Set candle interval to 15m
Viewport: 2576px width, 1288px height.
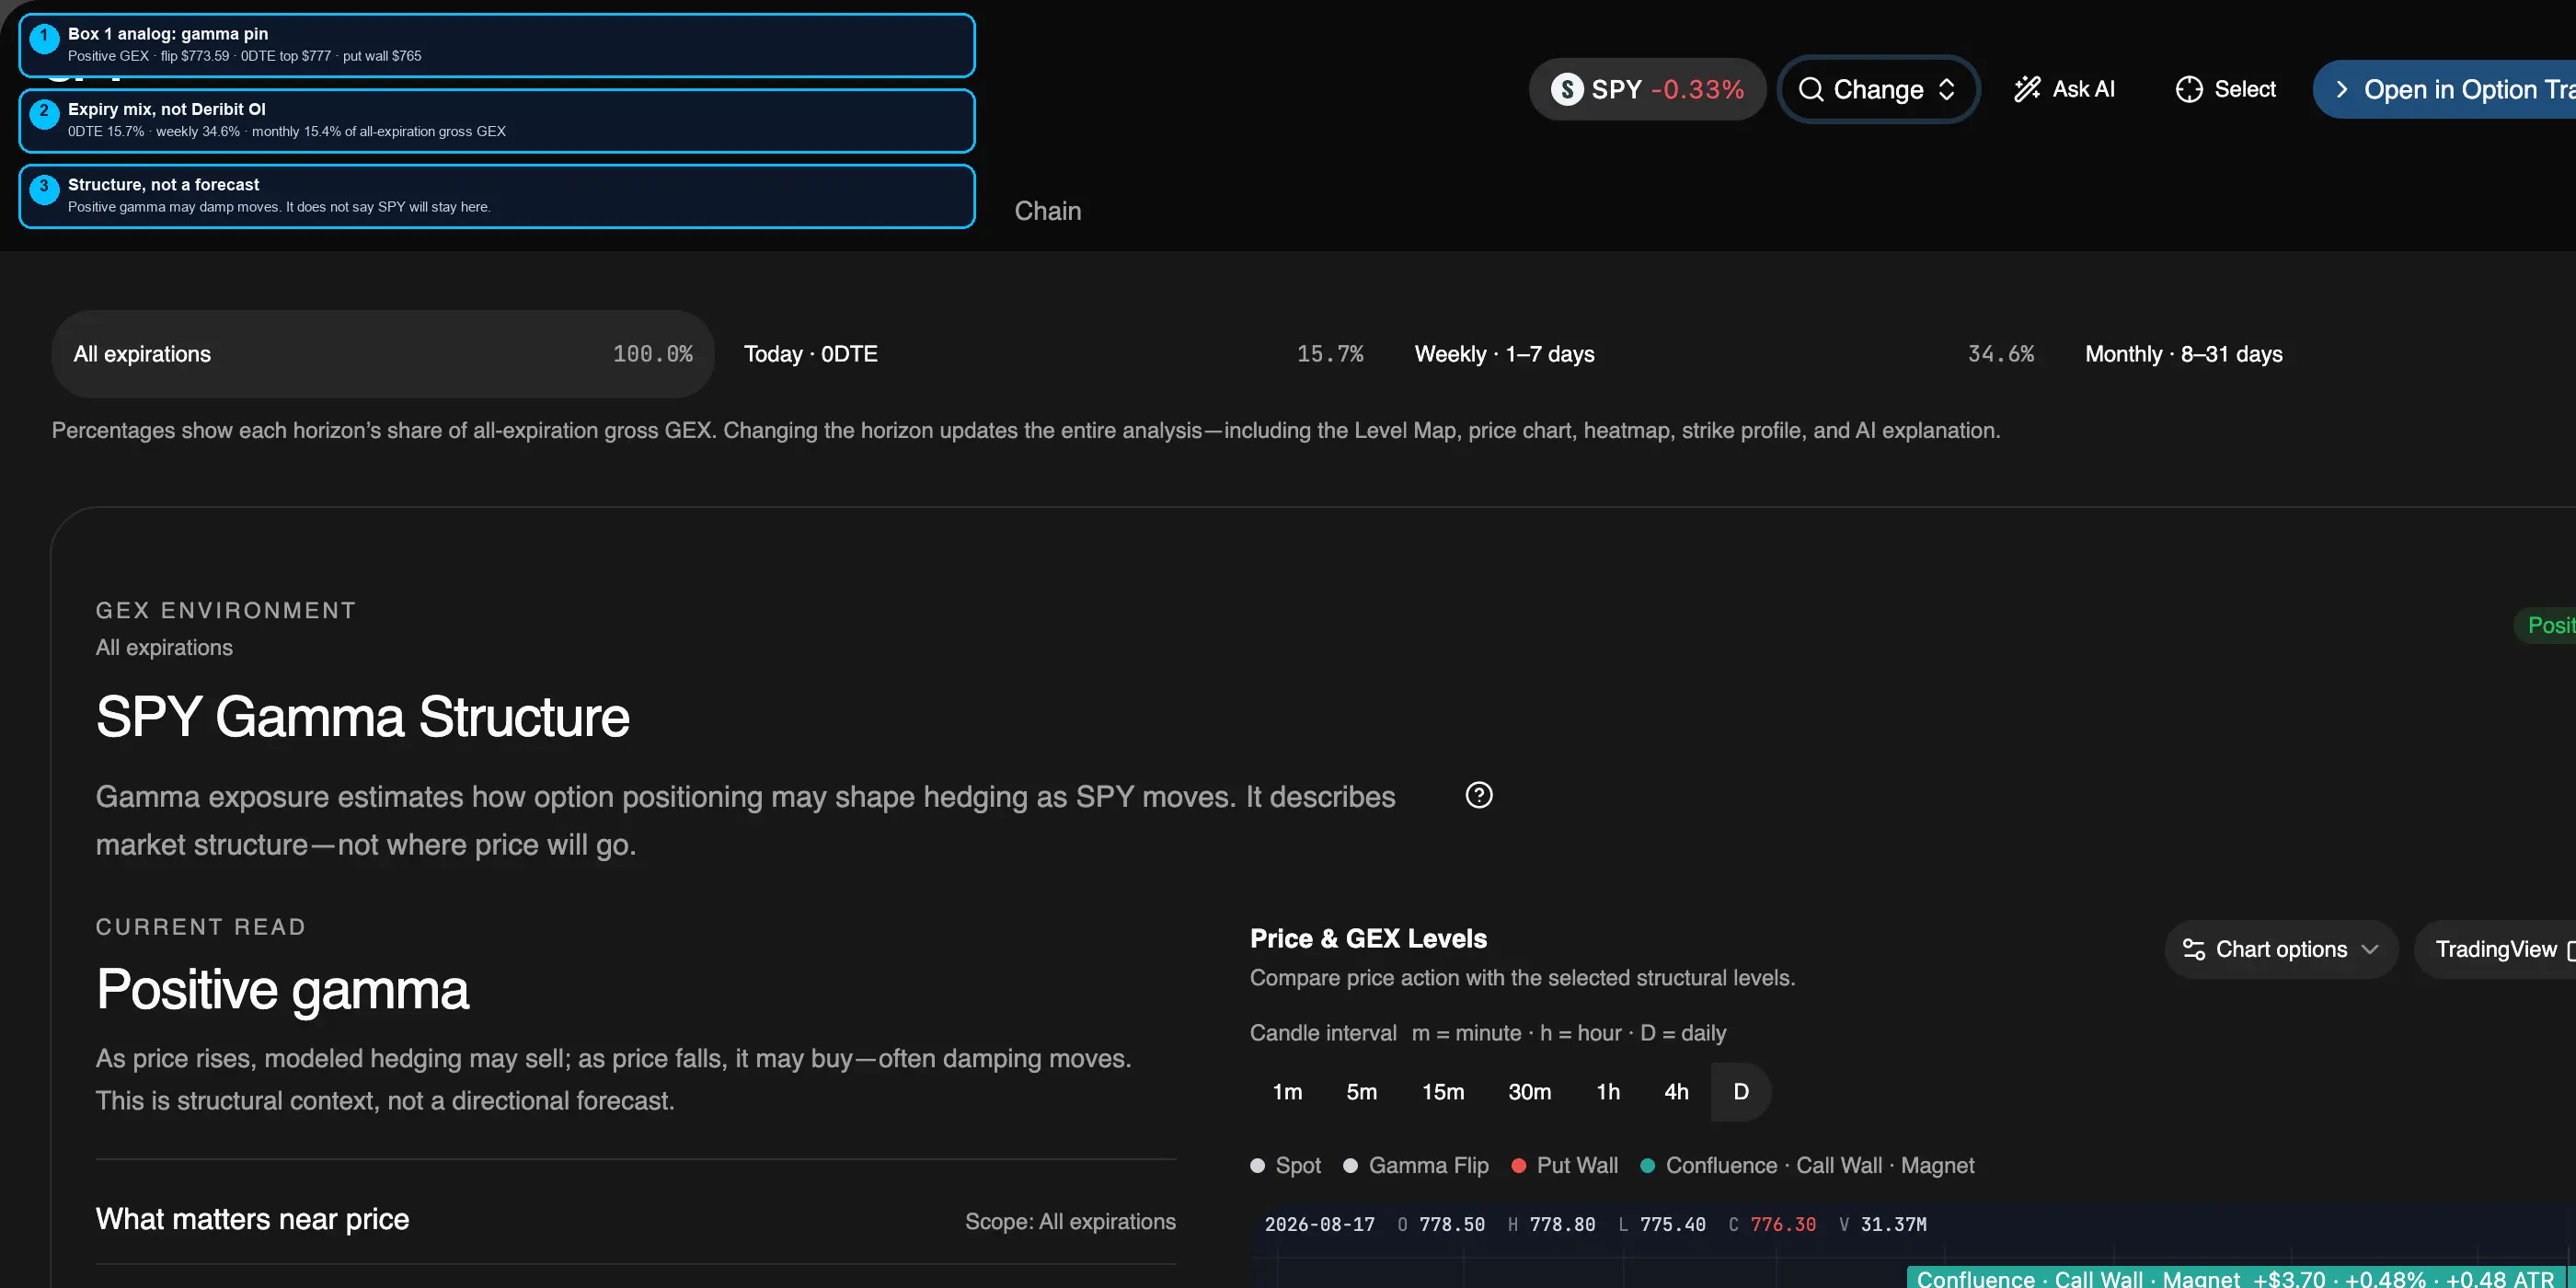tap(1443, 1092)
